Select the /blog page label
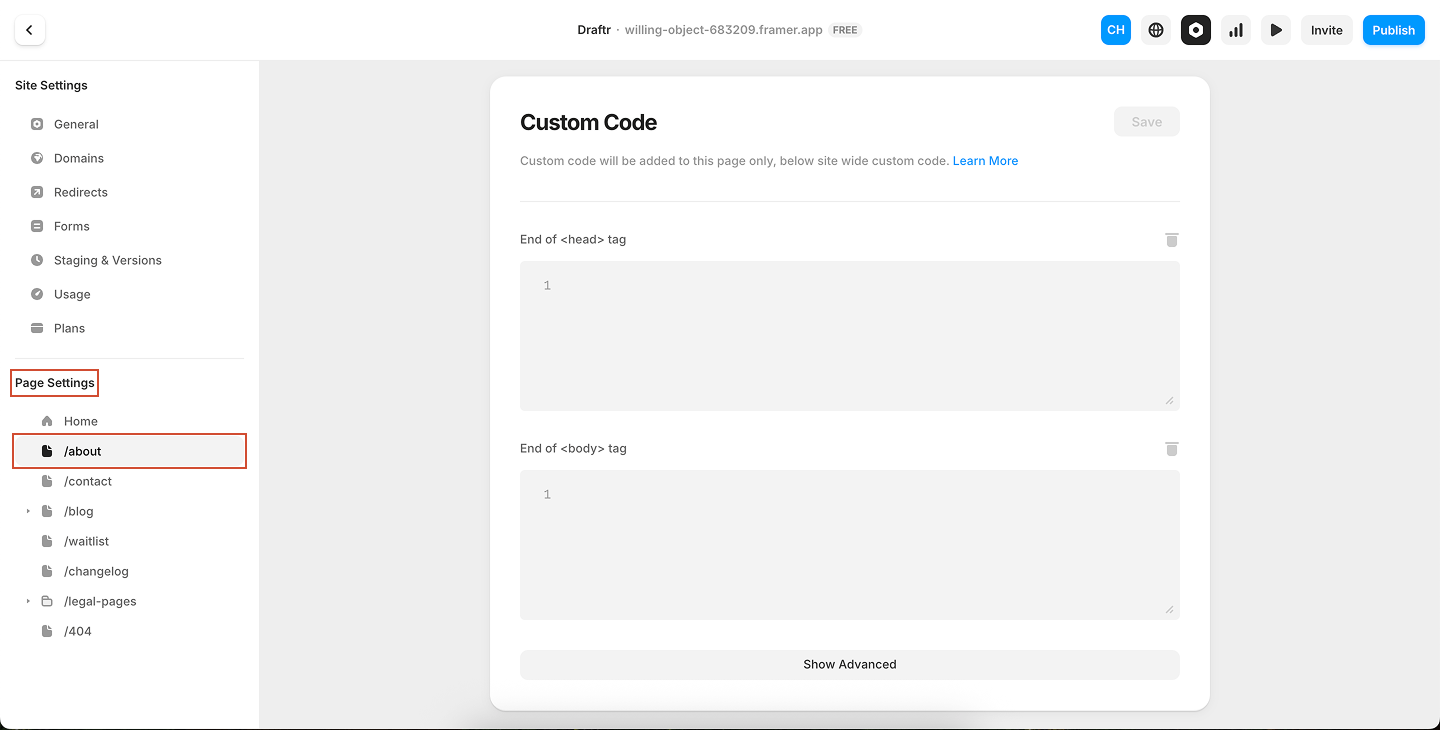This screenshot has height=730, width=1440. pyautogui.click(x=79, y=511)
